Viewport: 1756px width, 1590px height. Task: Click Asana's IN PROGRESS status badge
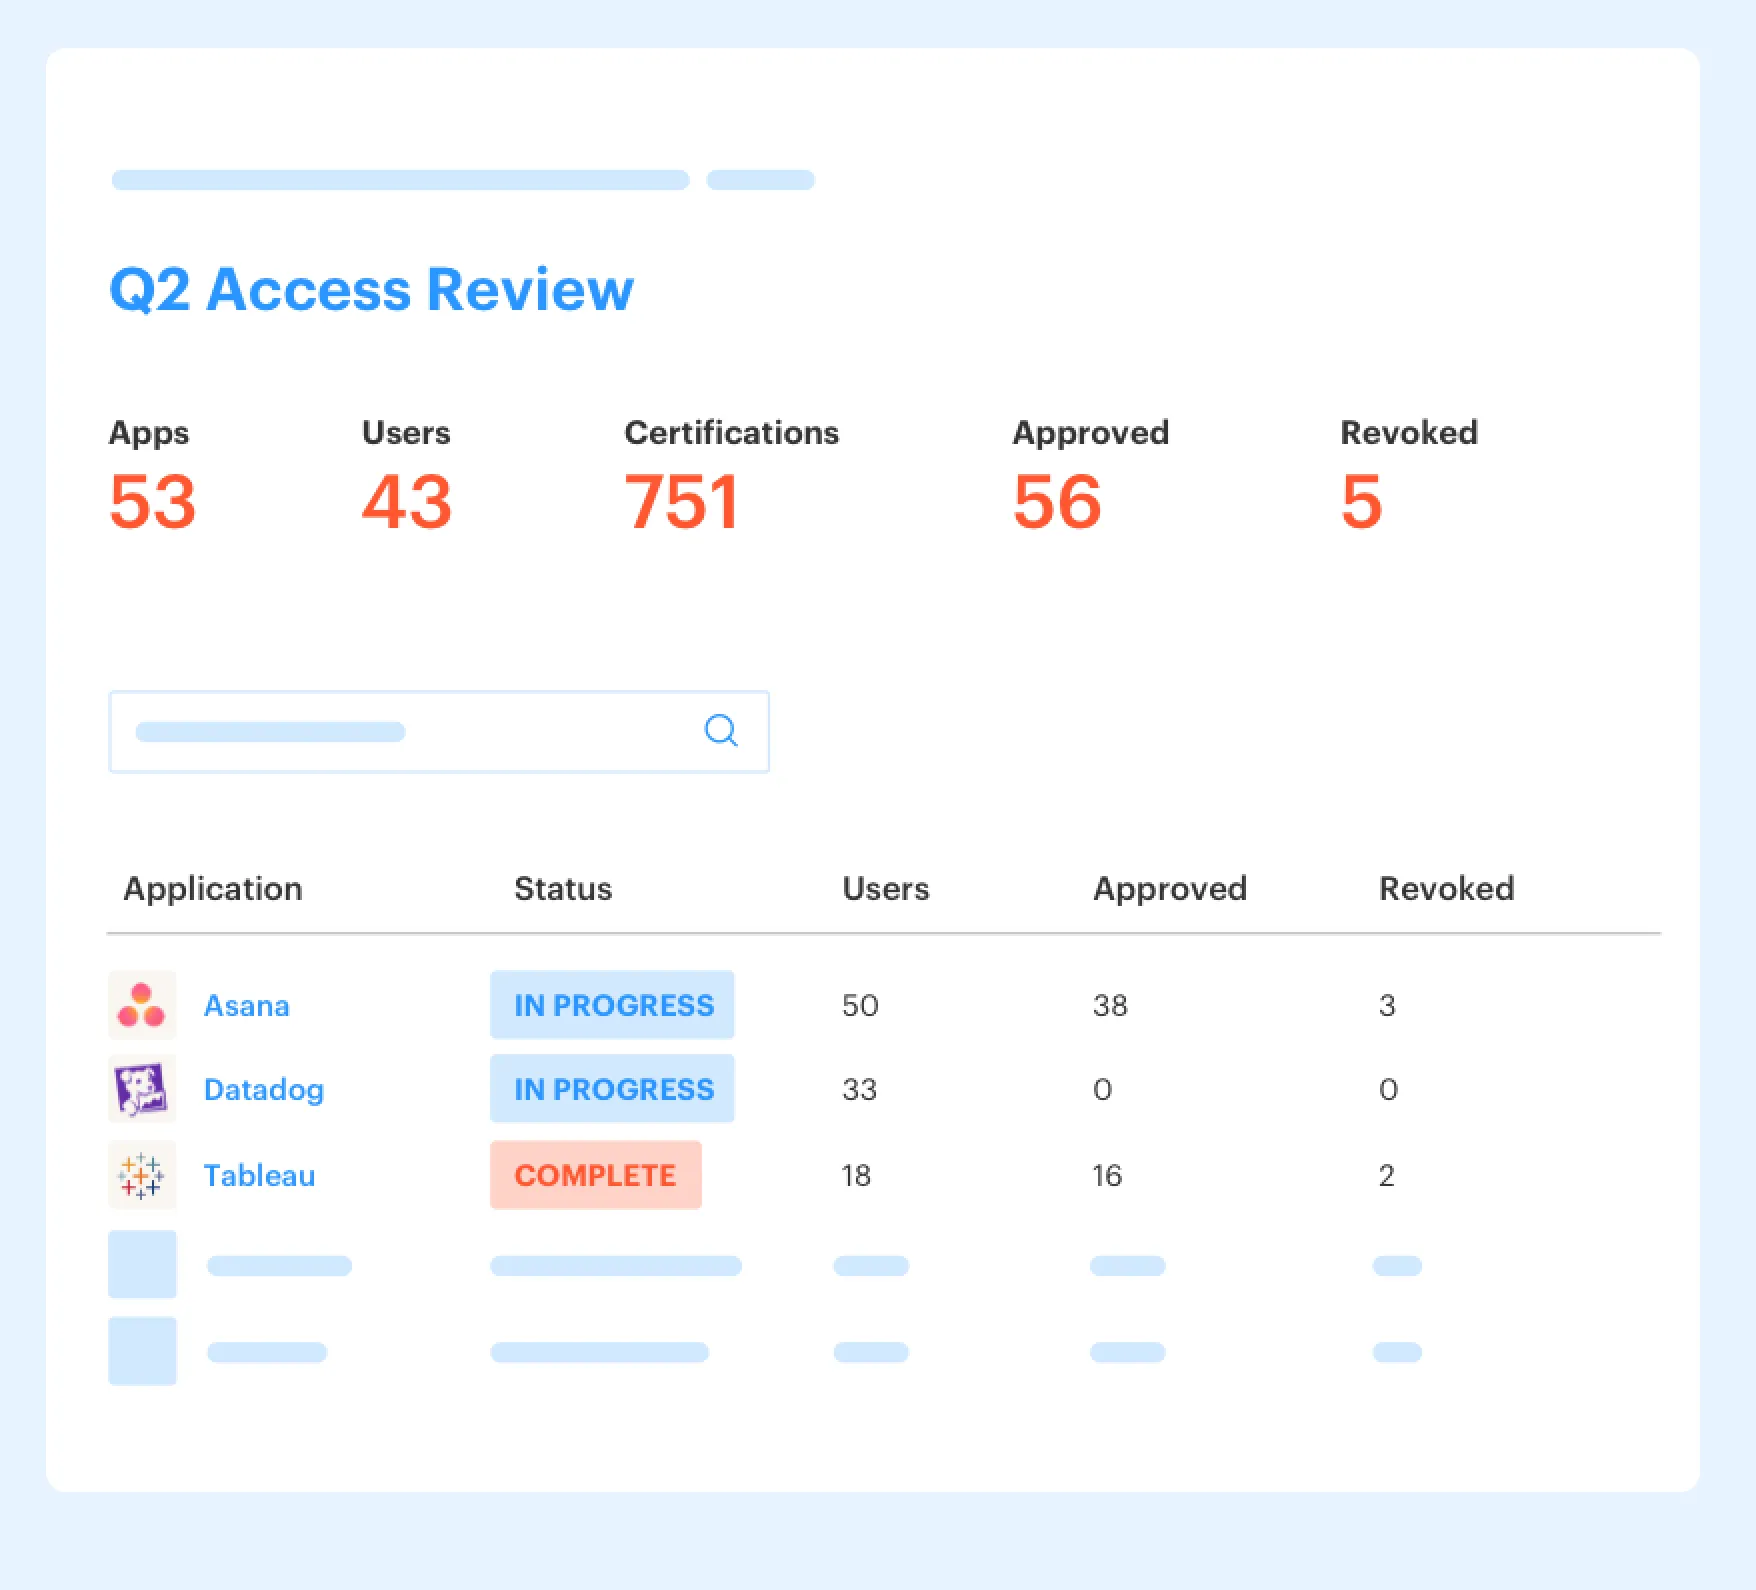[x=612, y=1005]
